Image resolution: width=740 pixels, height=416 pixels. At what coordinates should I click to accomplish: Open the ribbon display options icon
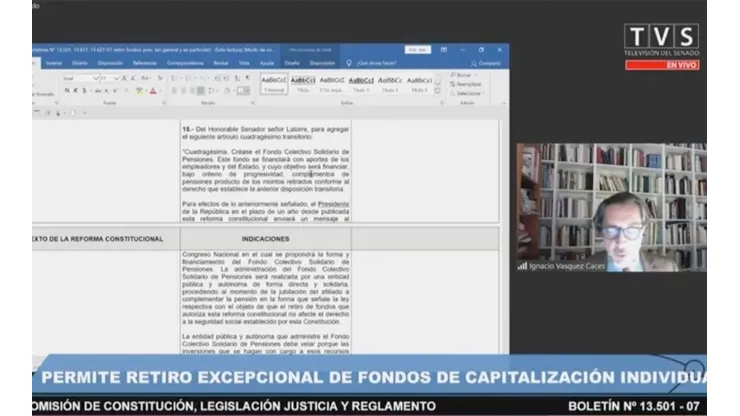point(444,50)
